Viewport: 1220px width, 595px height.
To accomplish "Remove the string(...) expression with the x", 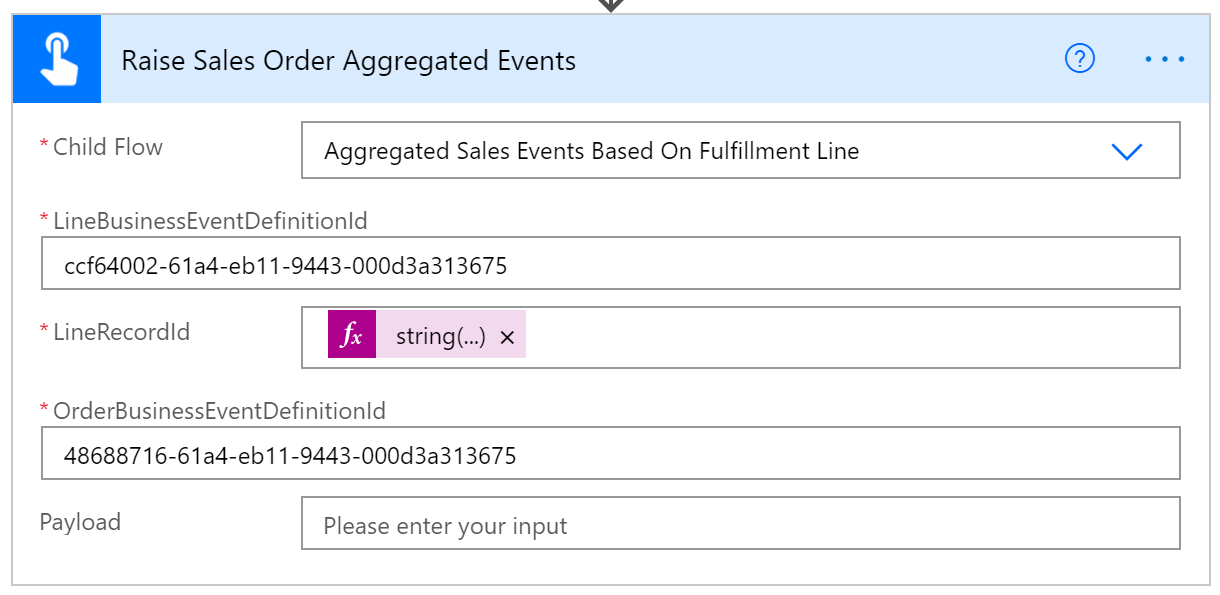I will [507, 337].
